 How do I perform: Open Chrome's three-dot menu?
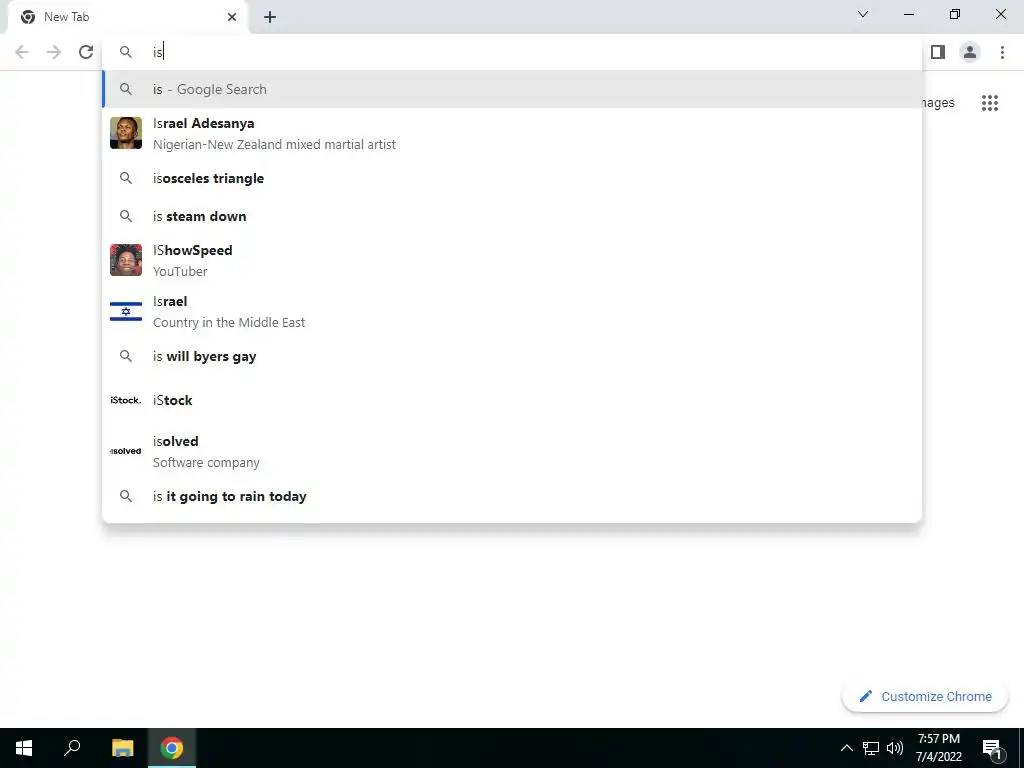(x=1002, y=52)
